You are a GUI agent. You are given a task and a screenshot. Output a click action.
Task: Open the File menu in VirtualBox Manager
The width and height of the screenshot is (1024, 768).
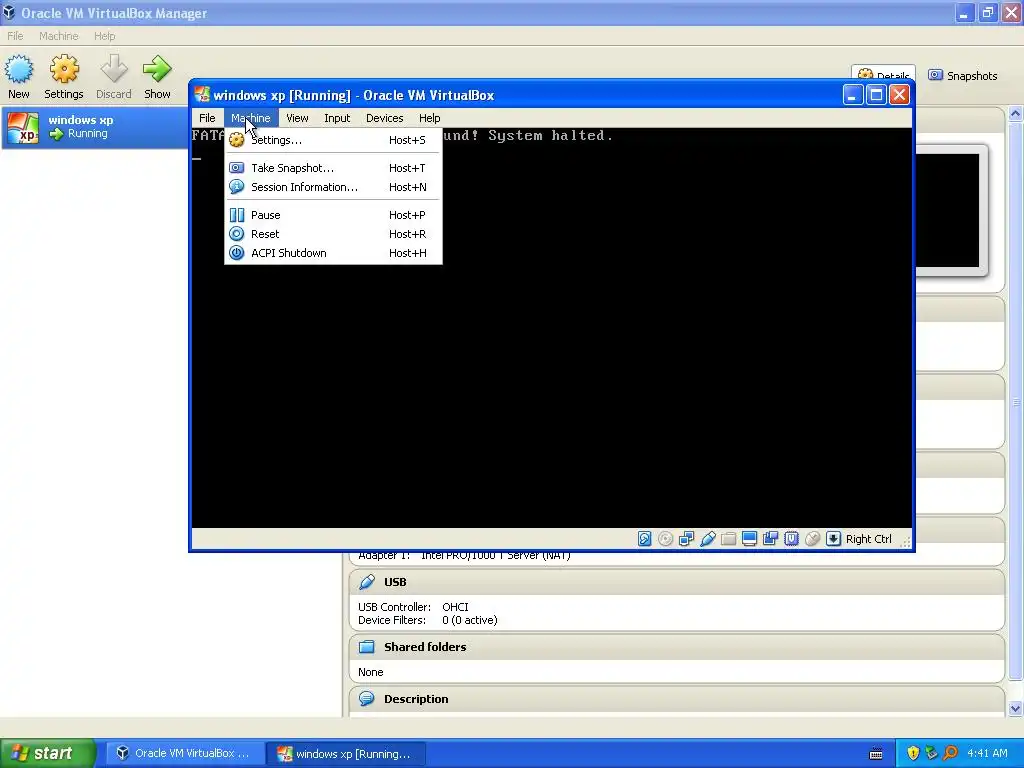(x=15, y=36)
